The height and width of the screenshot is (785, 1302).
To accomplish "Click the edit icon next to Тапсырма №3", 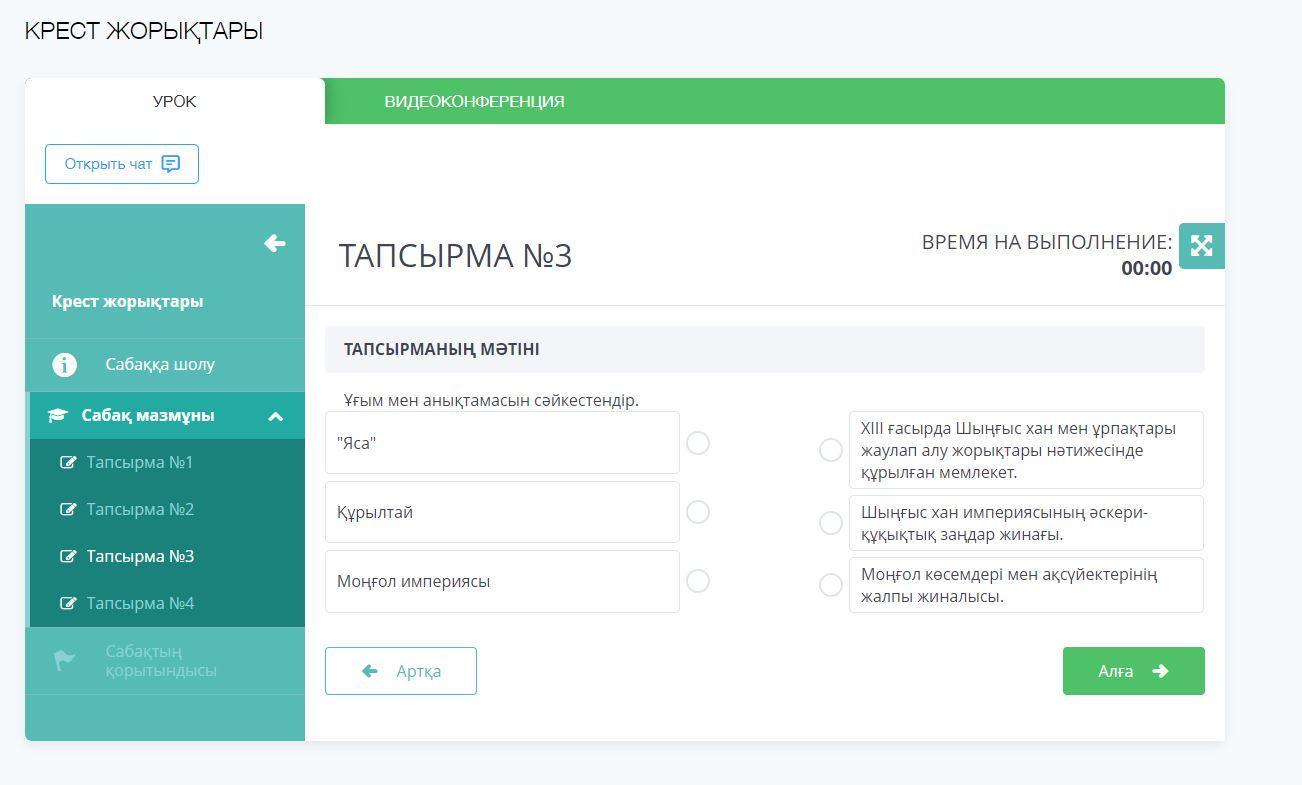I will (68, 556).
